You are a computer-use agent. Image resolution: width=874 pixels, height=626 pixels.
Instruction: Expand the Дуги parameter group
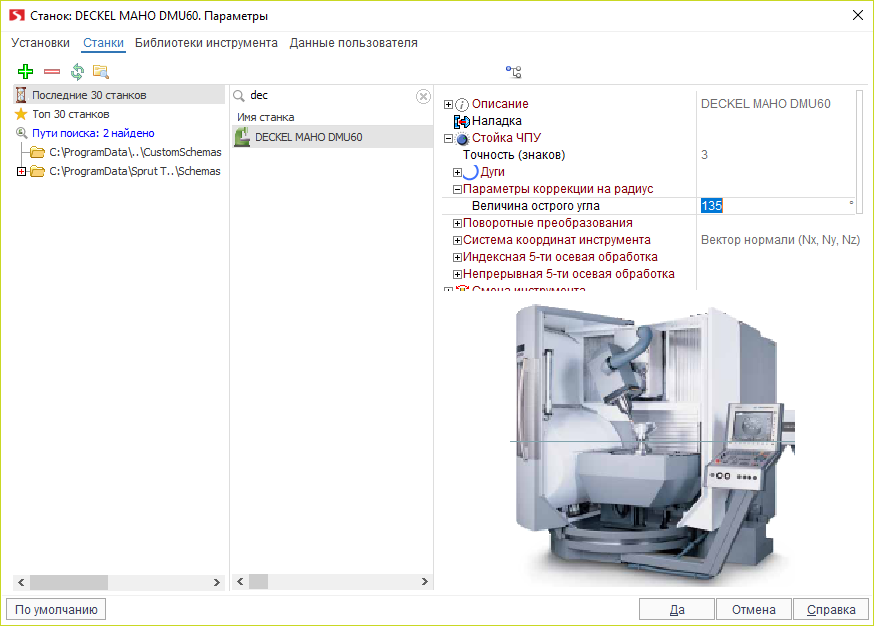(457, 172)
